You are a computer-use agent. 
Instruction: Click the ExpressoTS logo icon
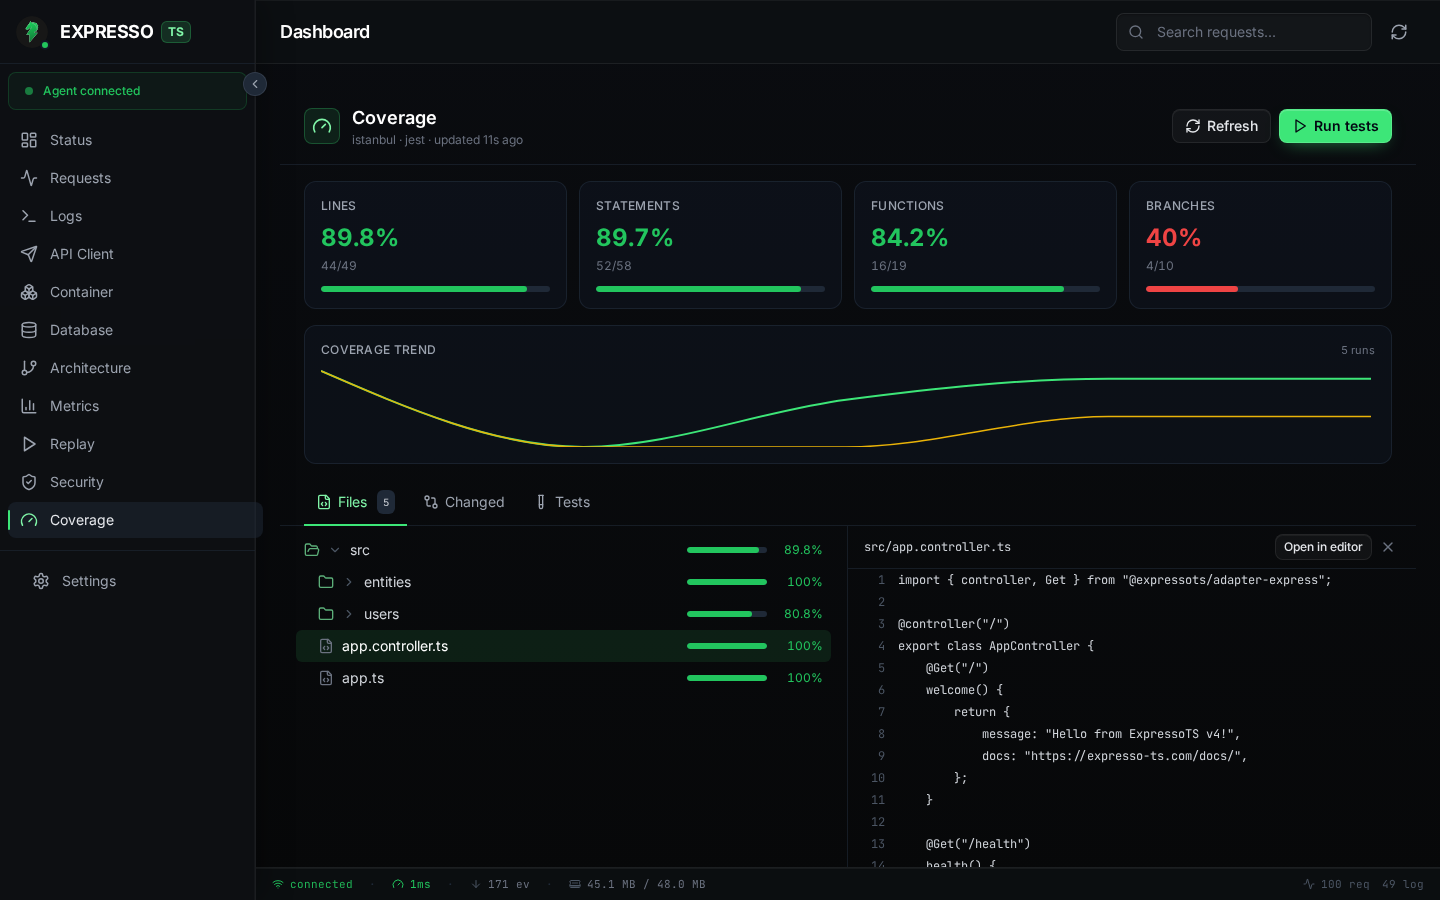click(x=32, y=32)
